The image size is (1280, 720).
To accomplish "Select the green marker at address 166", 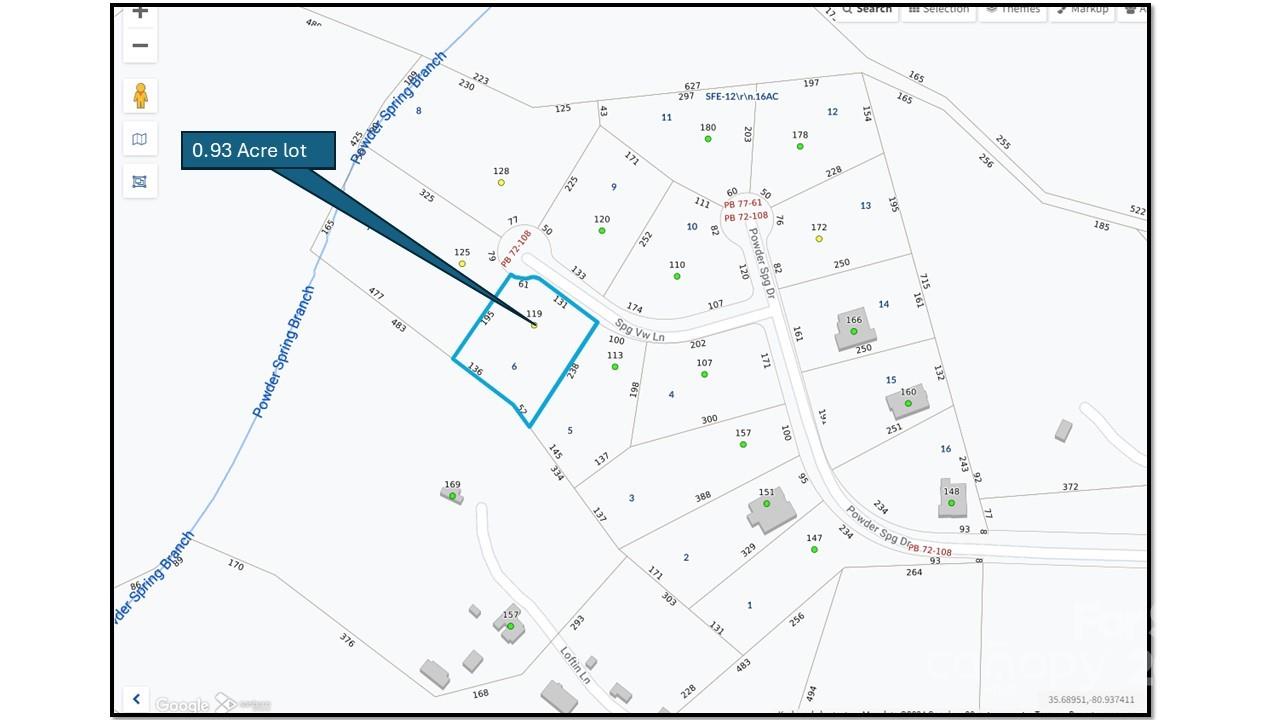I will (x=854, y=331).
